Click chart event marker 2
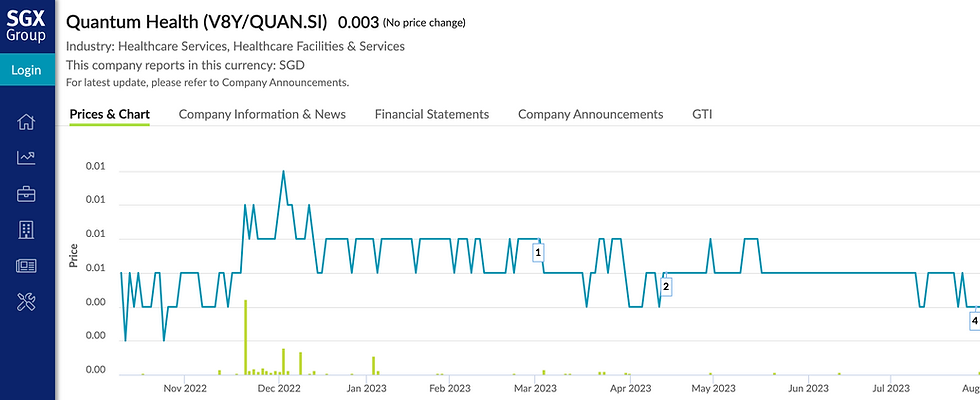This screenshot has height=400, width=980. click(x=666, y=287)
